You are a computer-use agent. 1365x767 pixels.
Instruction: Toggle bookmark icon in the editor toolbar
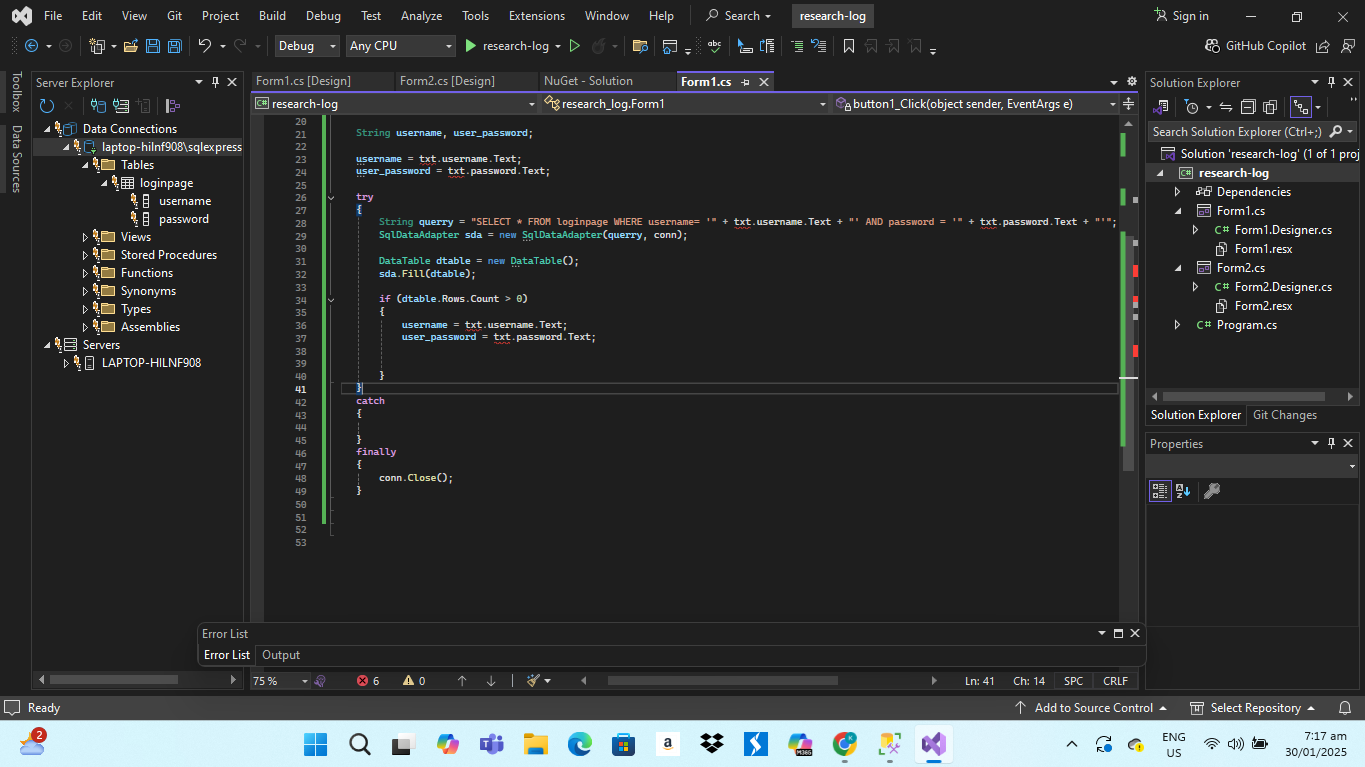pyautogui.click(x=849, y=46)
